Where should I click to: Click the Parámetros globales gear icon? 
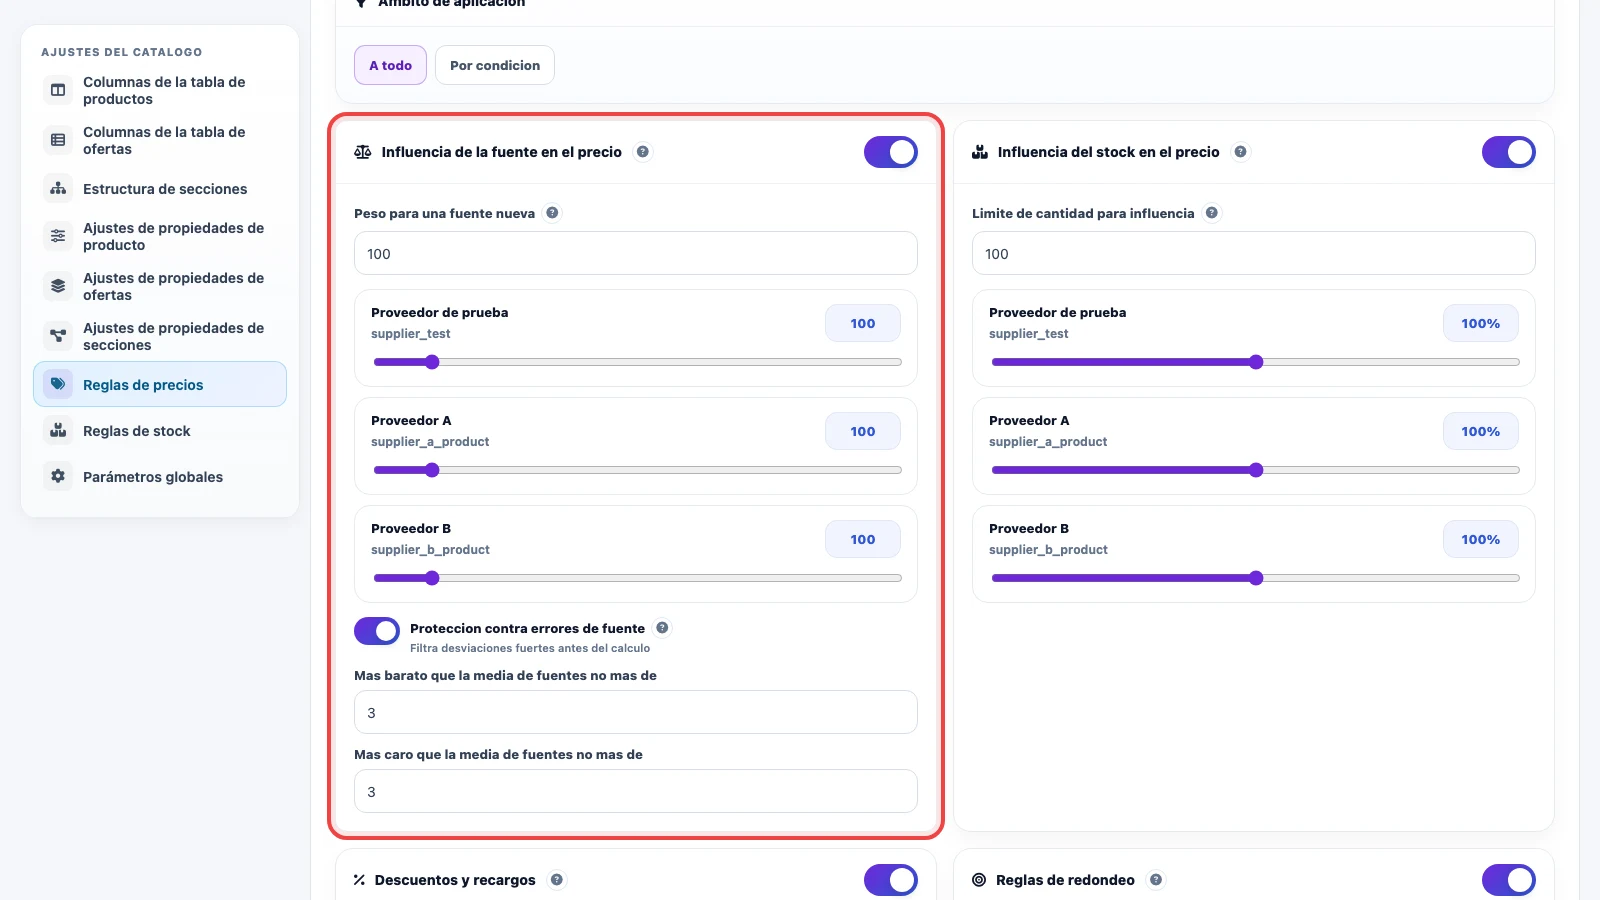click(58, 476)
